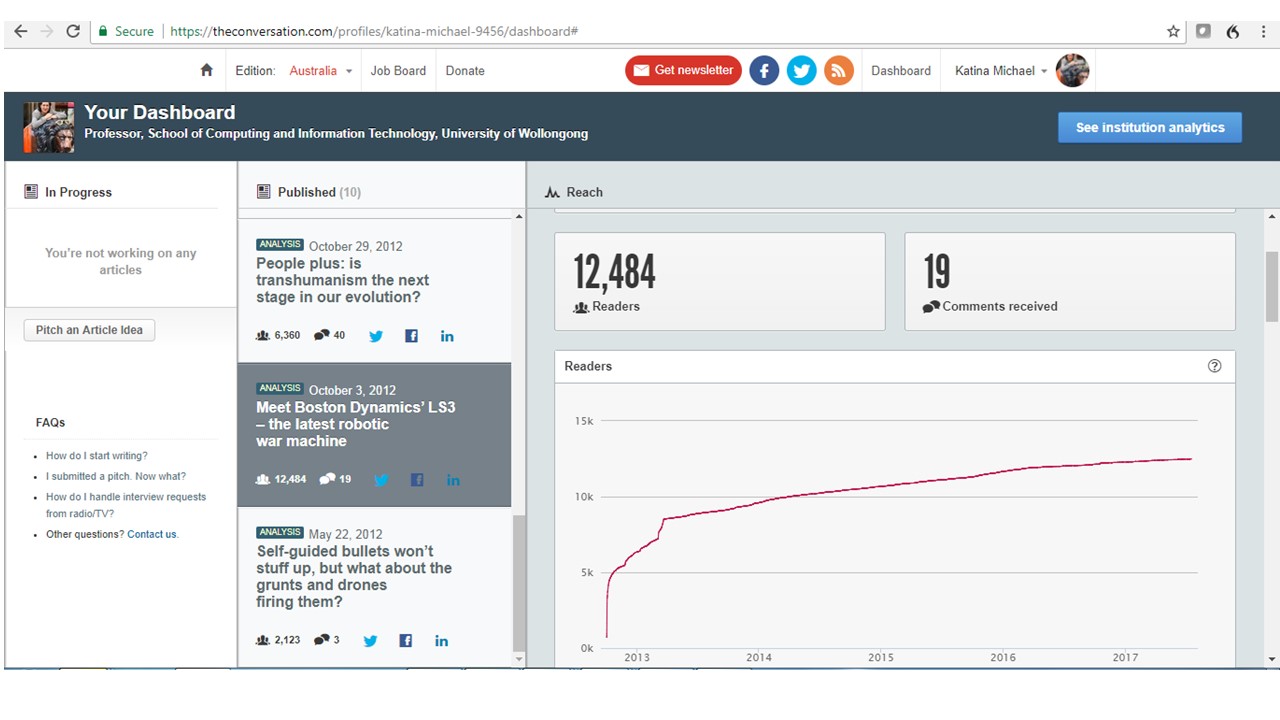Reload the page with refresh icon

(73, 31)
